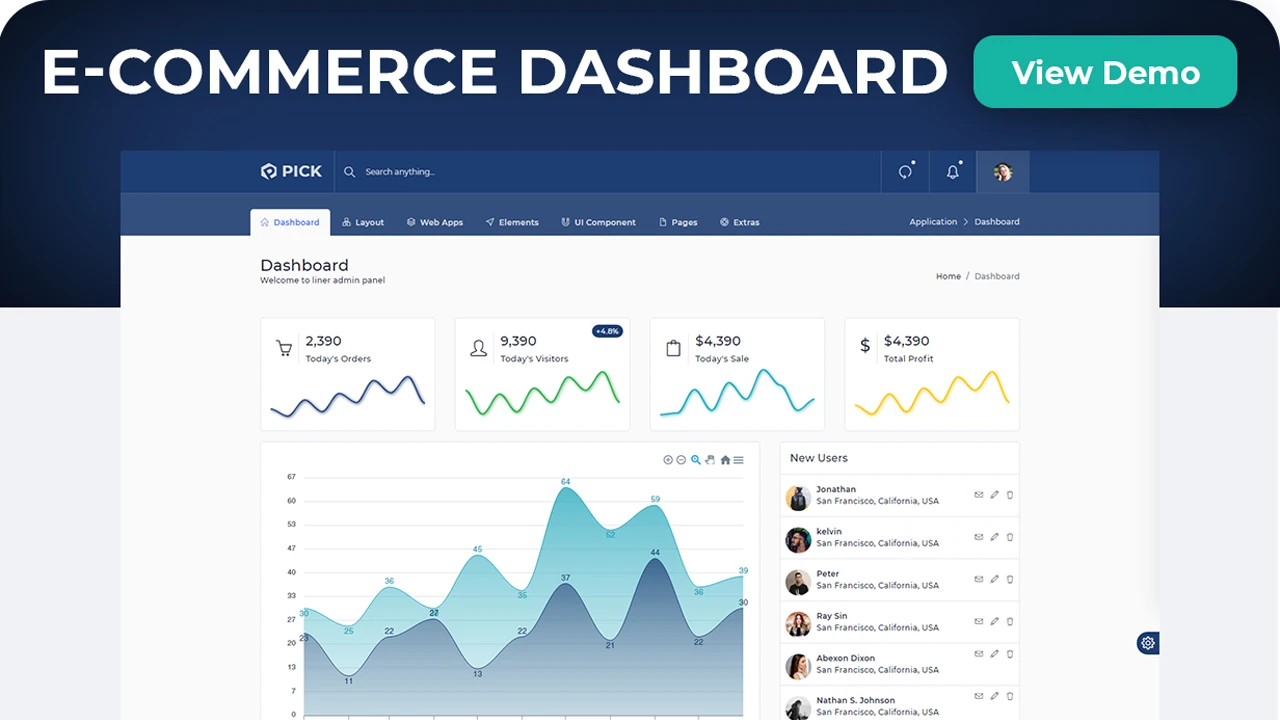Open the settings gear side toggle
Image resolution: width=1280 pixels, height=720 pixels.
point(1148,643)
